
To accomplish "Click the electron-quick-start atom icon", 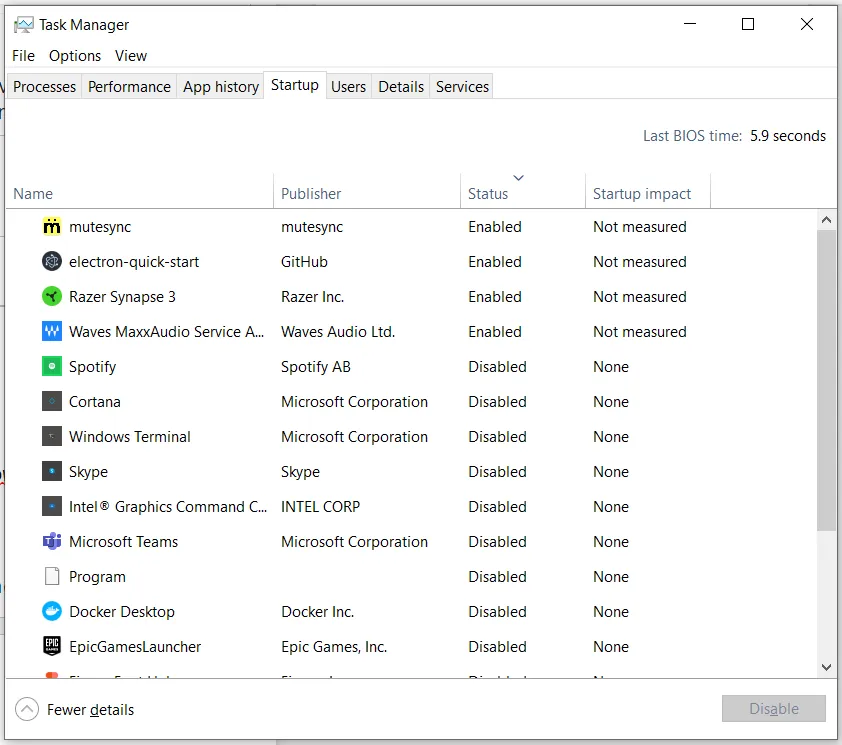I will [52, 262].
